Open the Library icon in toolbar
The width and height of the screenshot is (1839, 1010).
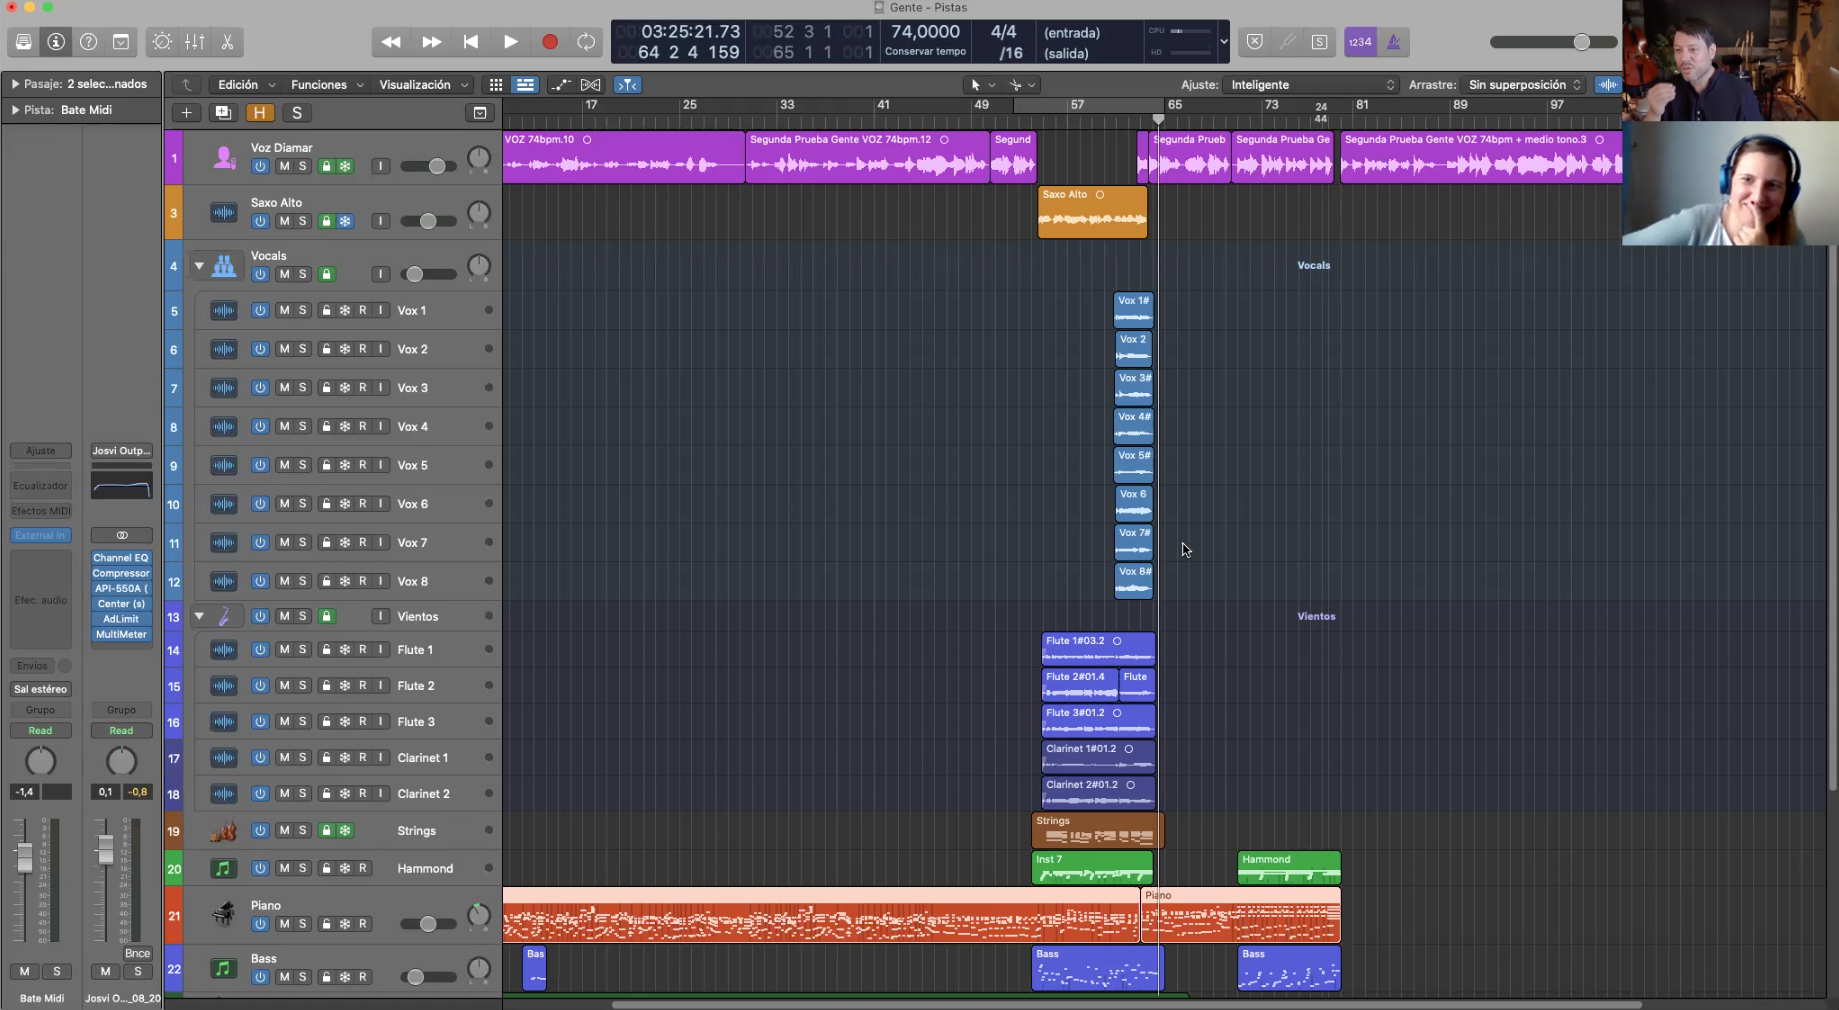23,42
